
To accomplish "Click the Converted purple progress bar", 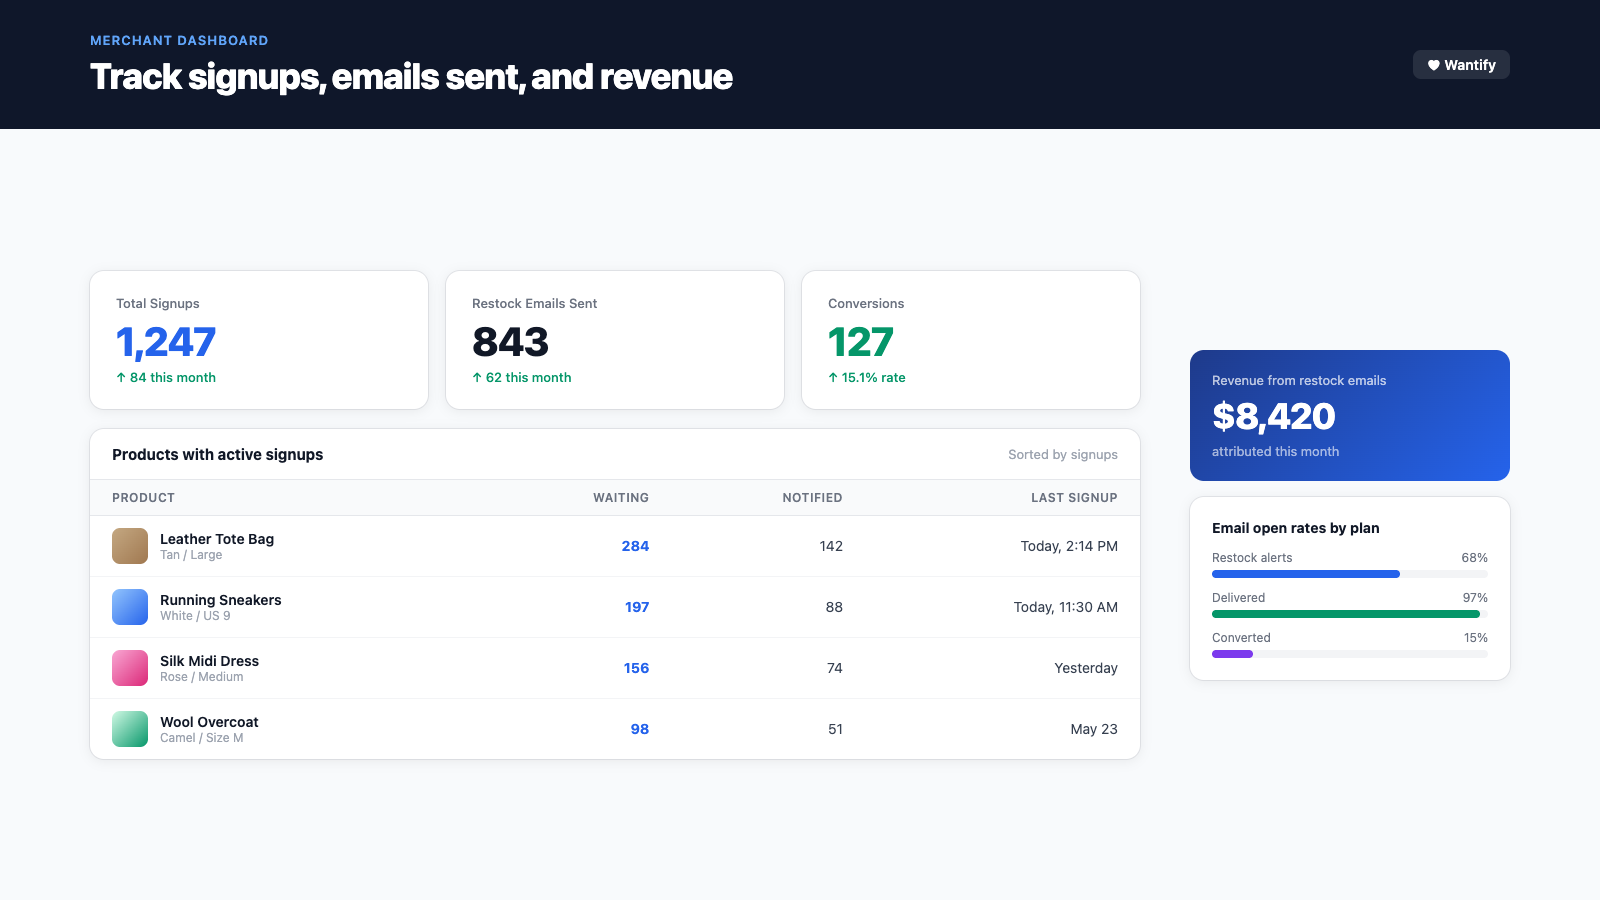I will pyautogui.click(x=1232, y=654).
